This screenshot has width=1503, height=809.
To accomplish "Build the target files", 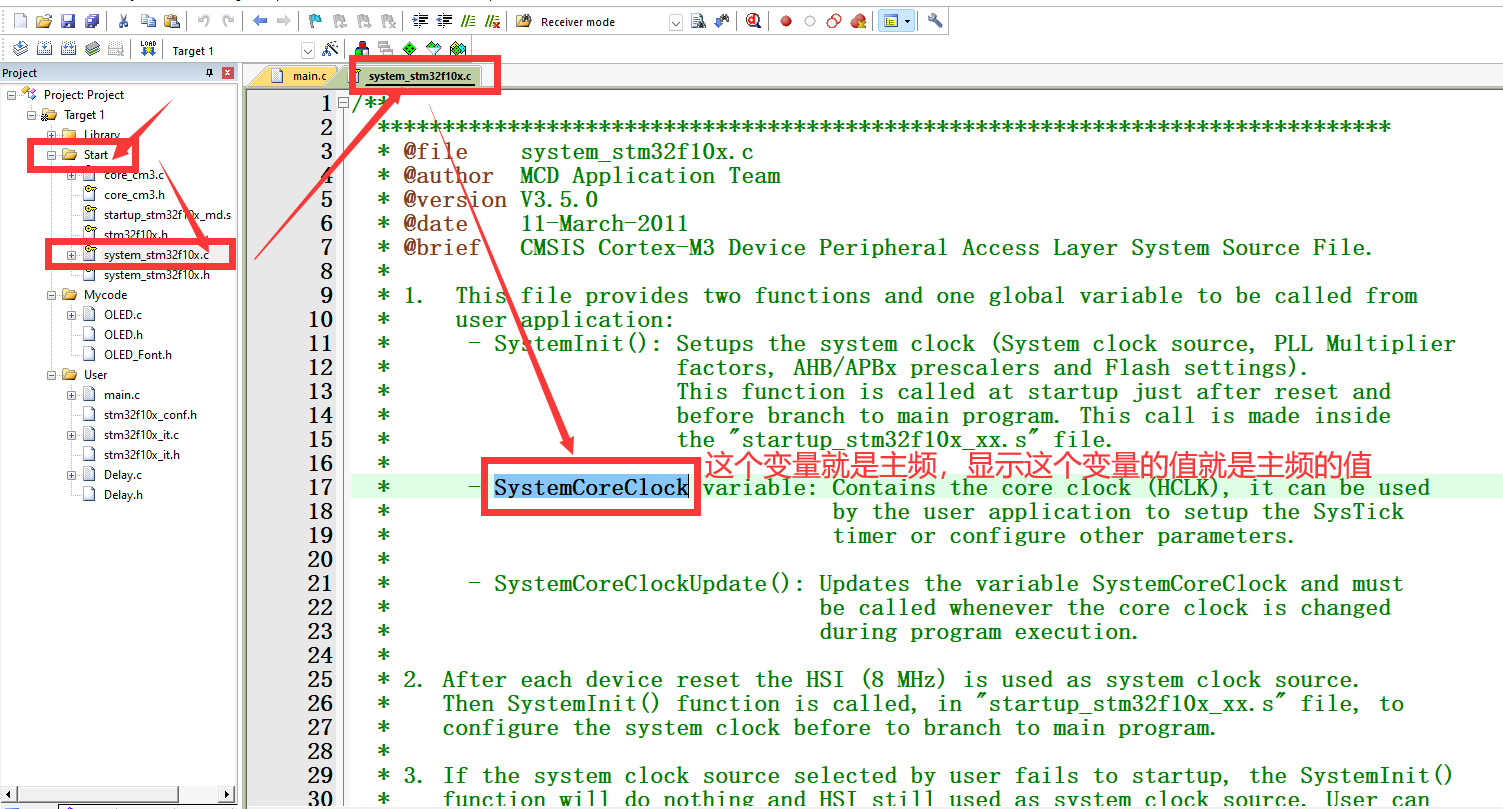I will (44, 49).
